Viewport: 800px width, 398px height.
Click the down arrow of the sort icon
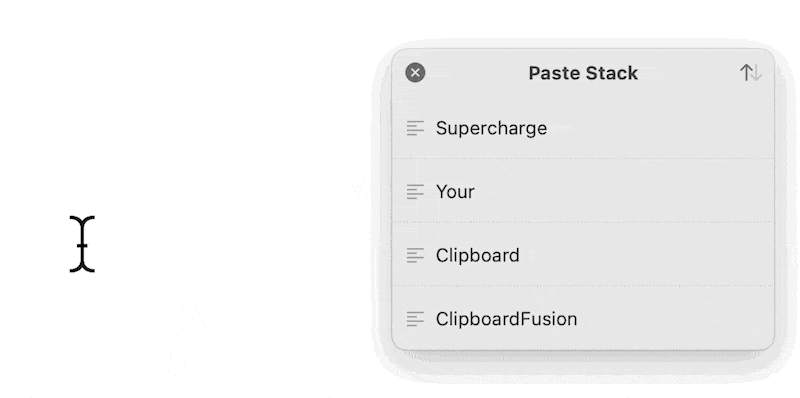point(757,73)
